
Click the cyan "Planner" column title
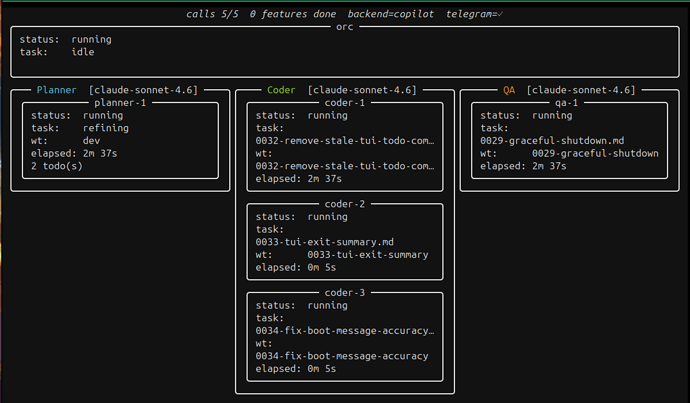pos(56,90)
